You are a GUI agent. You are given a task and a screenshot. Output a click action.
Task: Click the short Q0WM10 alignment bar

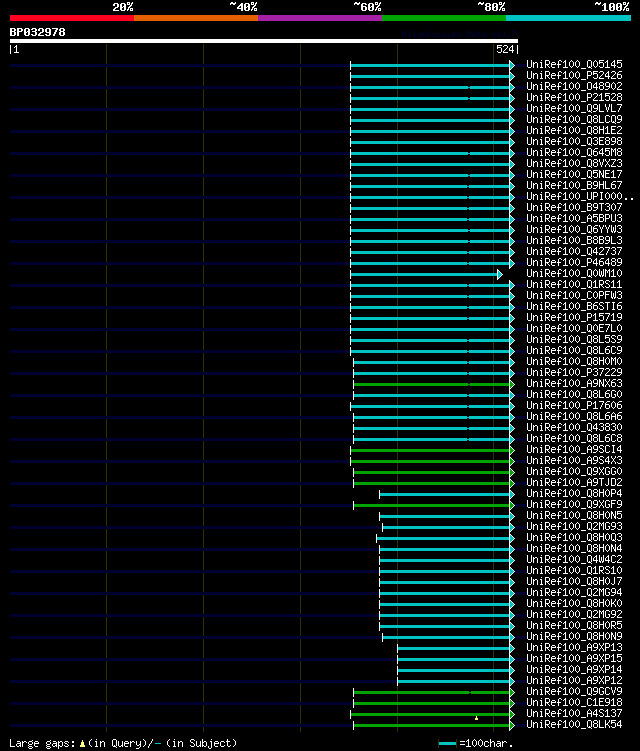point(424,274)
